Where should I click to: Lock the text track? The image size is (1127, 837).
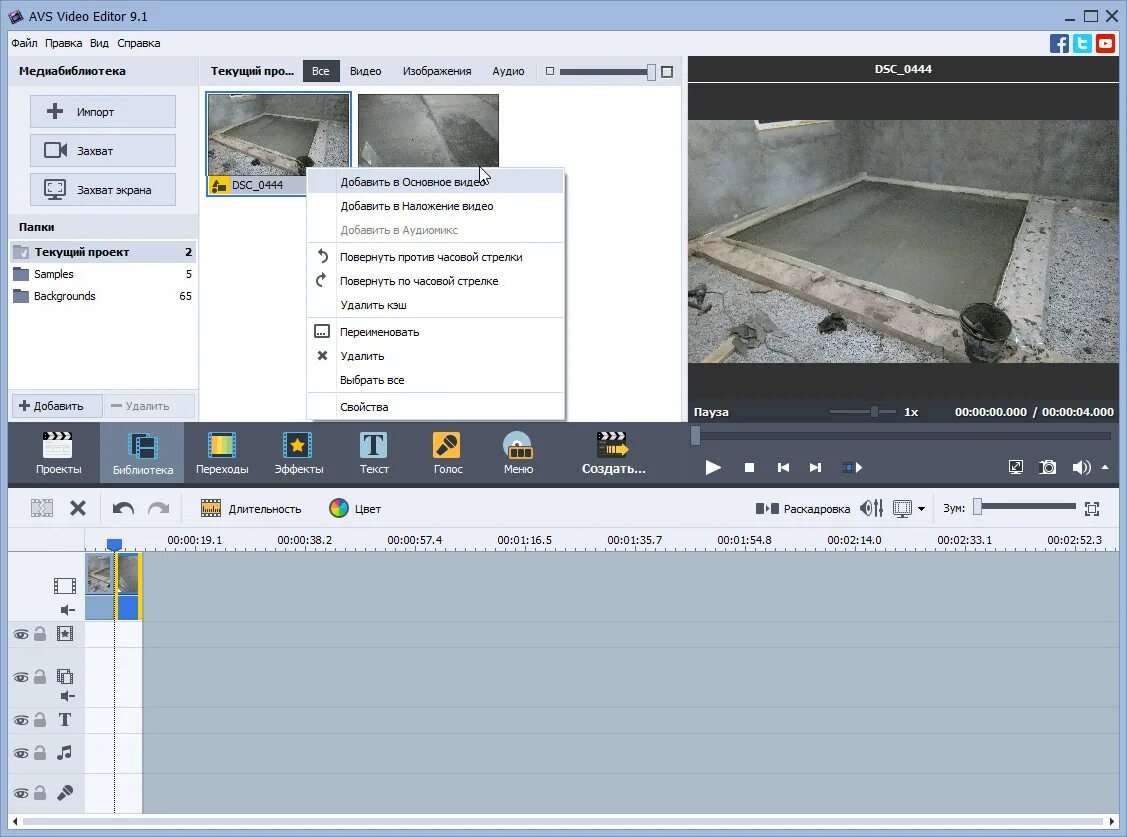(40, 719)
